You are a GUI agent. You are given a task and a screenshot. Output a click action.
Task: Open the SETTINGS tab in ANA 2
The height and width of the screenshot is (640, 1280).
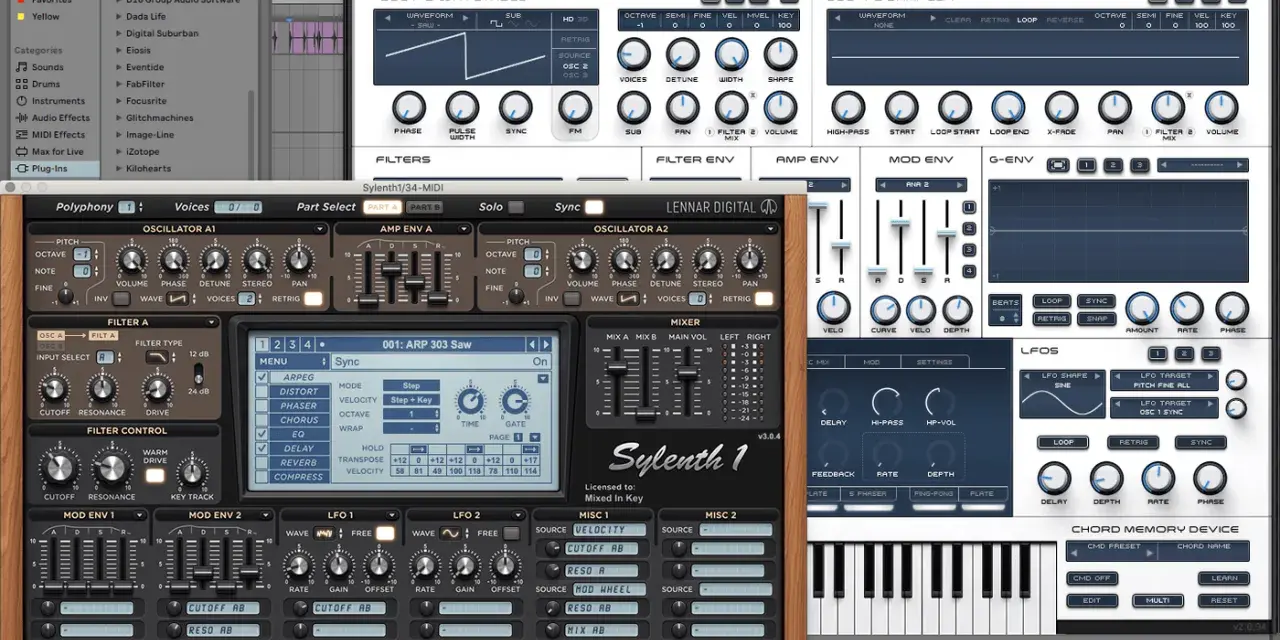934,362
